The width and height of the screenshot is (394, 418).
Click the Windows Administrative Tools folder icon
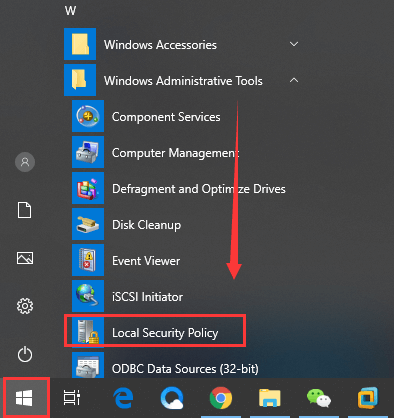tap(80, 80)
